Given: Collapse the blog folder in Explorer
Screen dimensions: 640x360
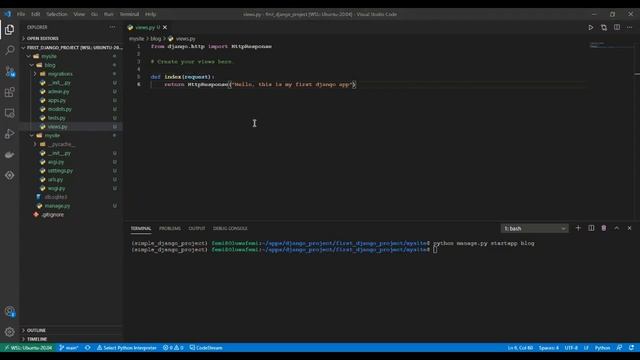Looking at the screenshot, I should 71,65.
